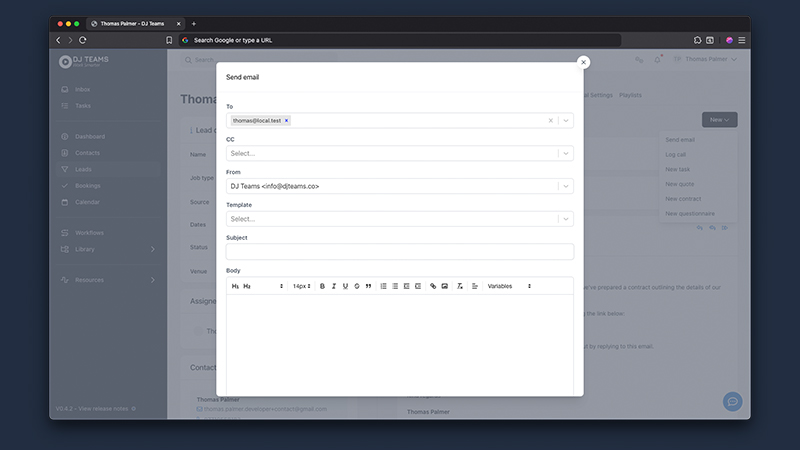The image size is (800, 450).
Task: Click the Subject input field
Action: [x=399, y=252]
